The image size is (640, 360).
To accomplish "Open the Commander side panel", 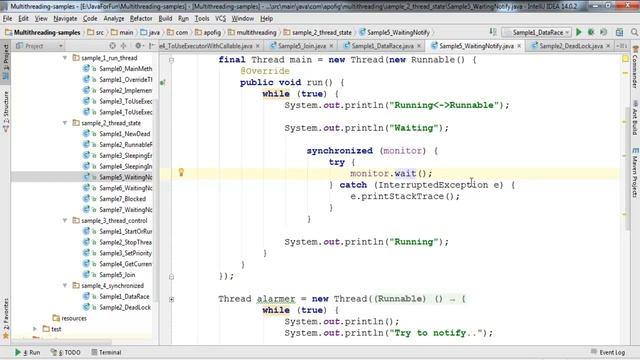I will [x=635, y=67].
